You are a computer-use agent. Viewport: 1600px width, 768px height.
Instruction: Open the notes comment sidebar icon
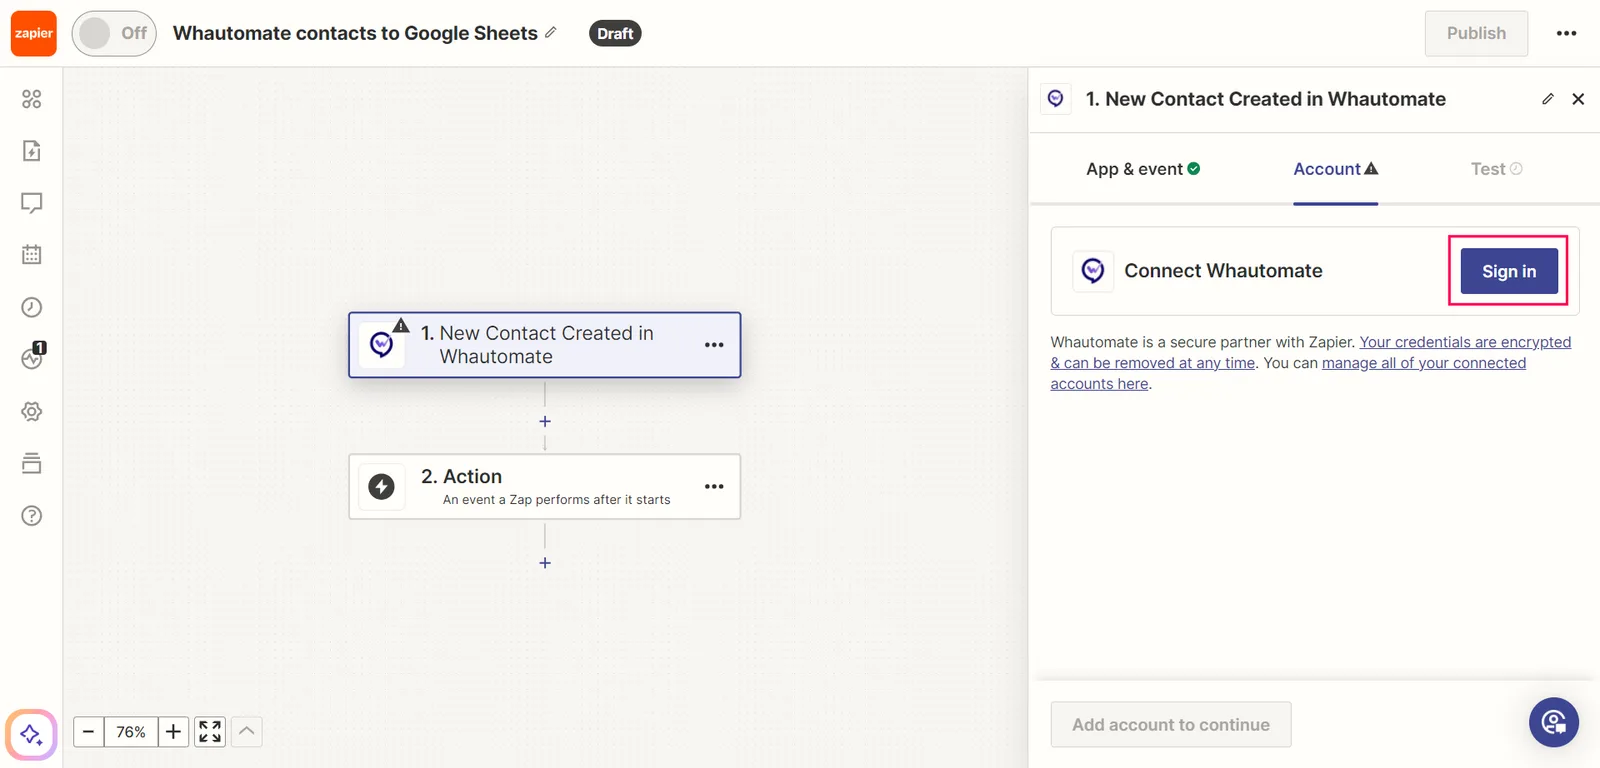click(32, 203)
